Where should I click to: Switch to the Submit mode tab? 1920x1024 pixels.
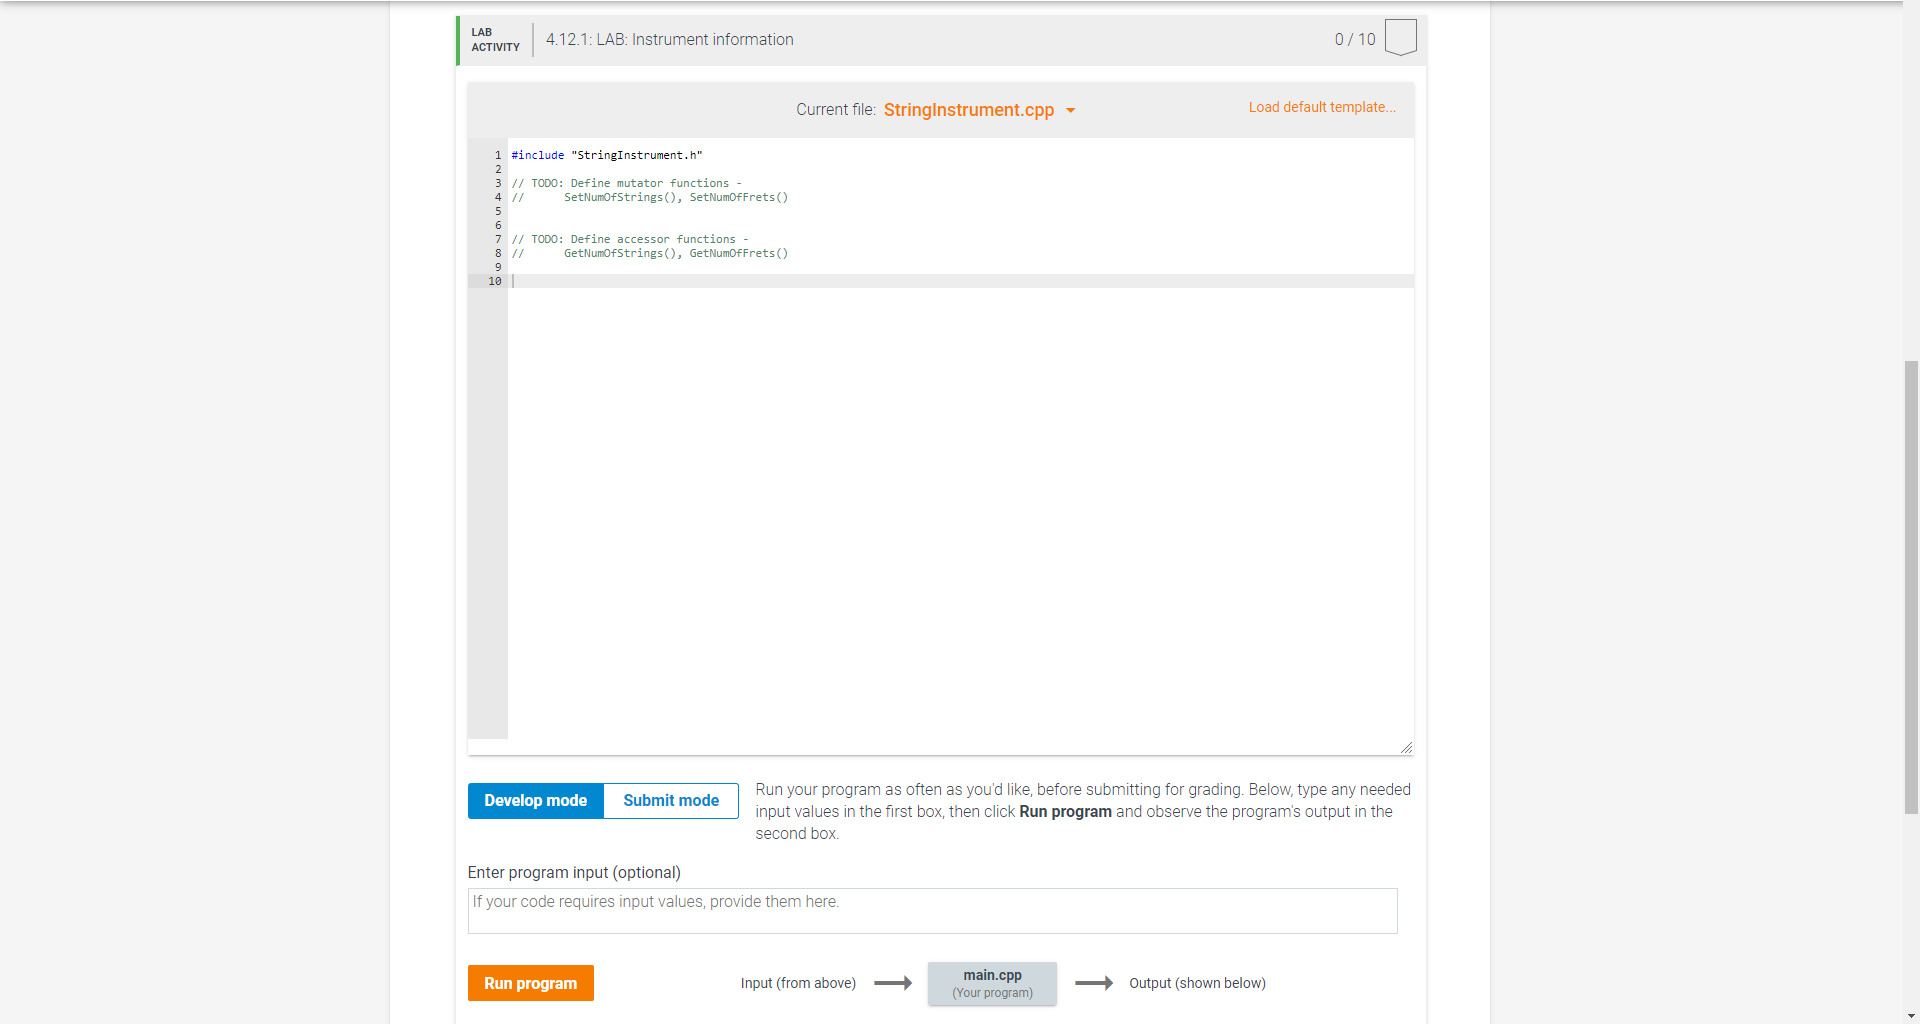(x=670, y=800)
